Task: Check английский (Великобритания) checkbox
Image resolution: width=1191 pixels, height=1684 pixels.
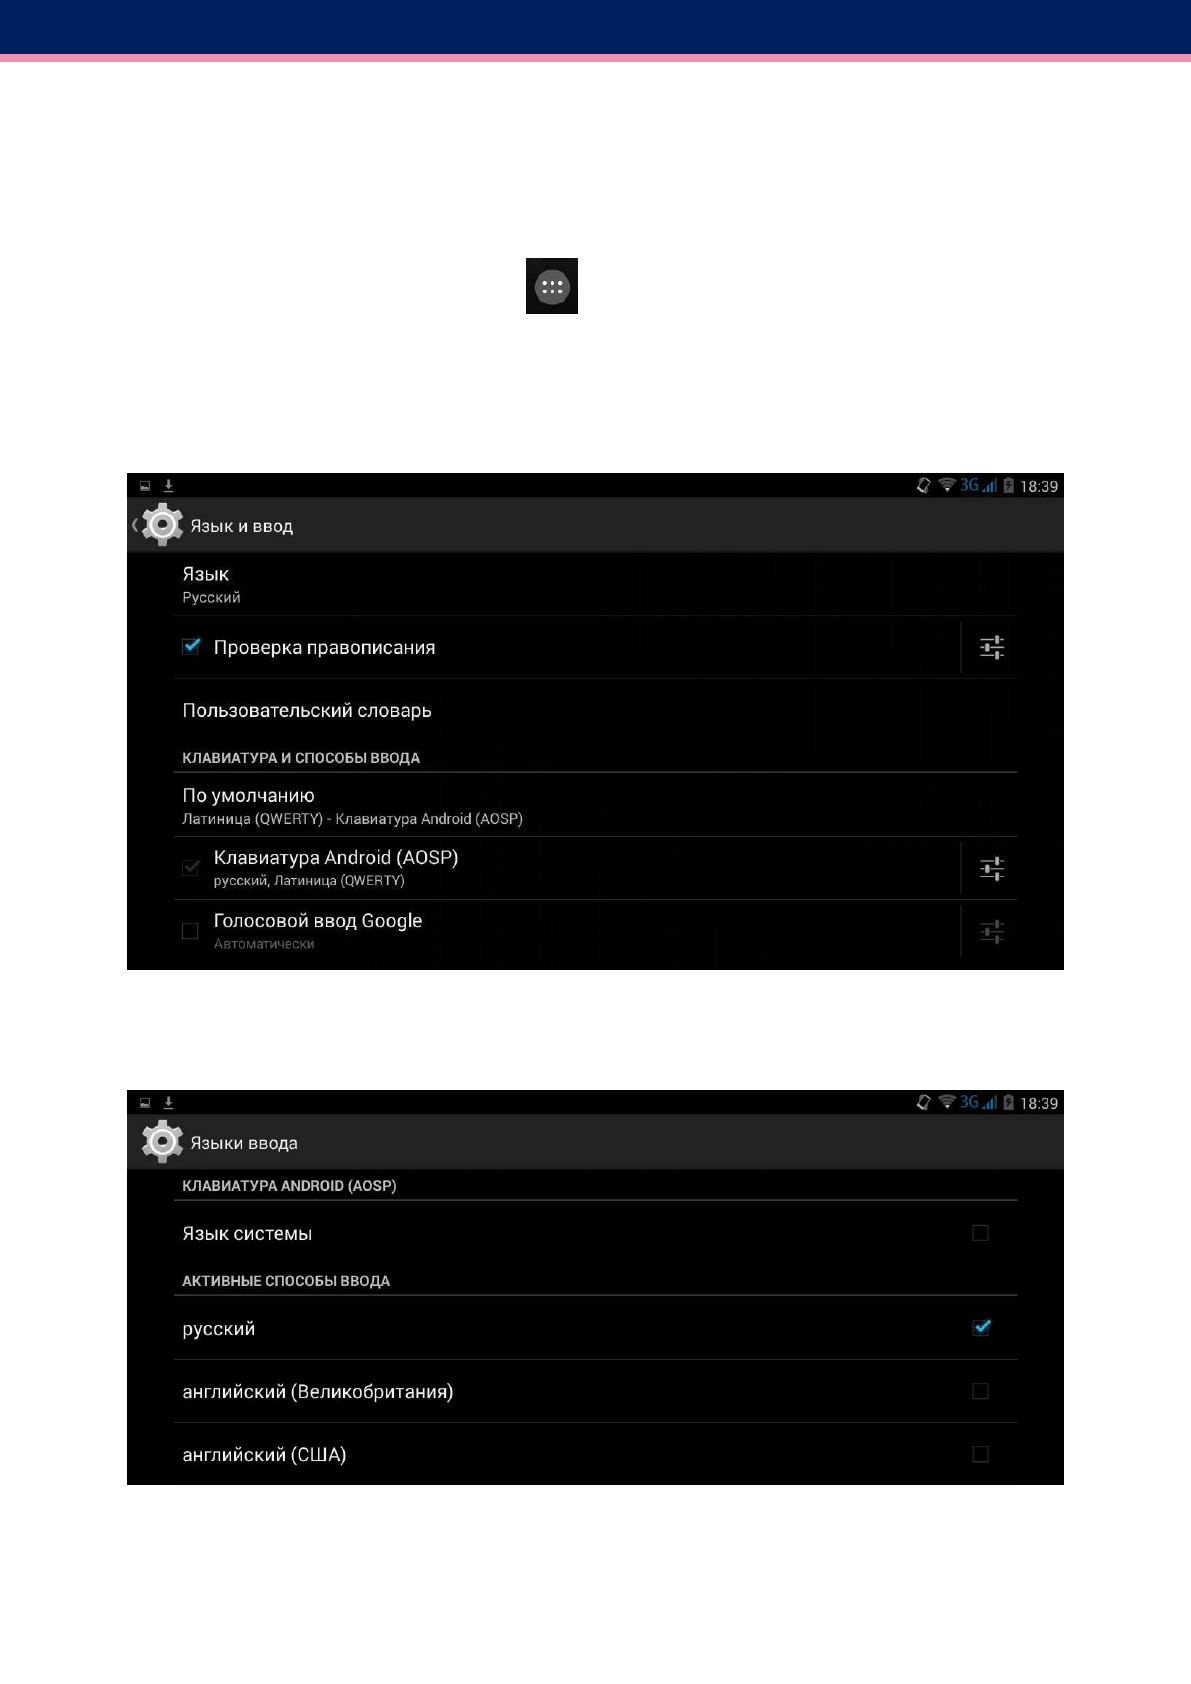Action: tap(980, 1391)
